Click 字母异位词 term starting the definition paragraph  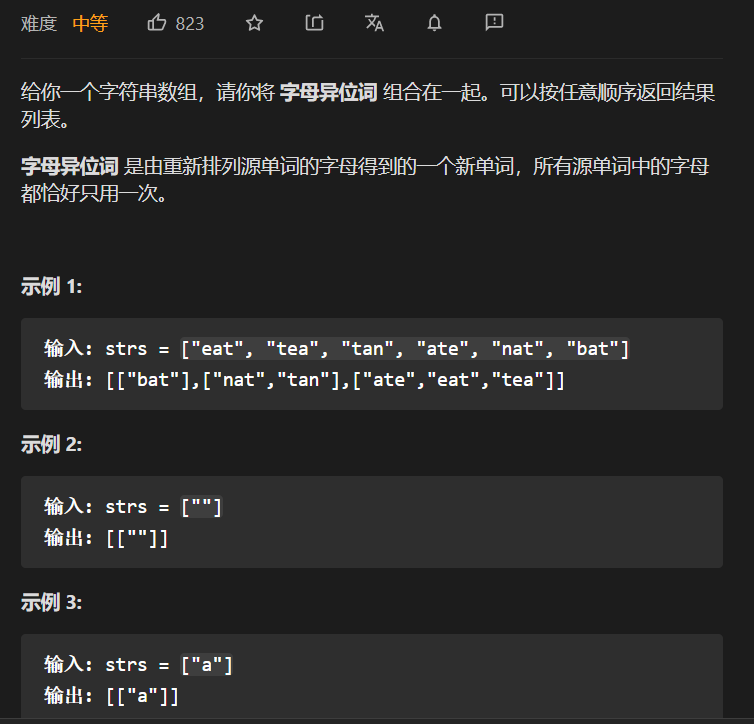tap(70, 166)
